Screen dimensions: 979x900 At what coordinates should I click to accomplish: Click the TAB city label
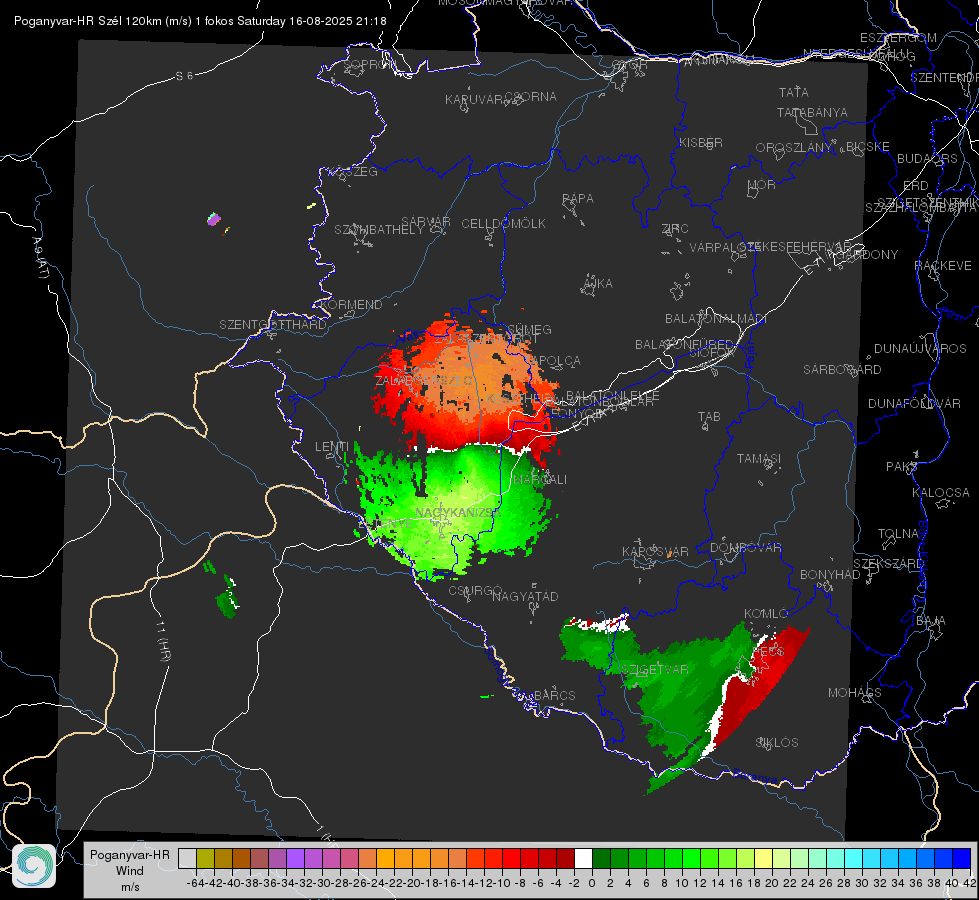click(709, 416)
